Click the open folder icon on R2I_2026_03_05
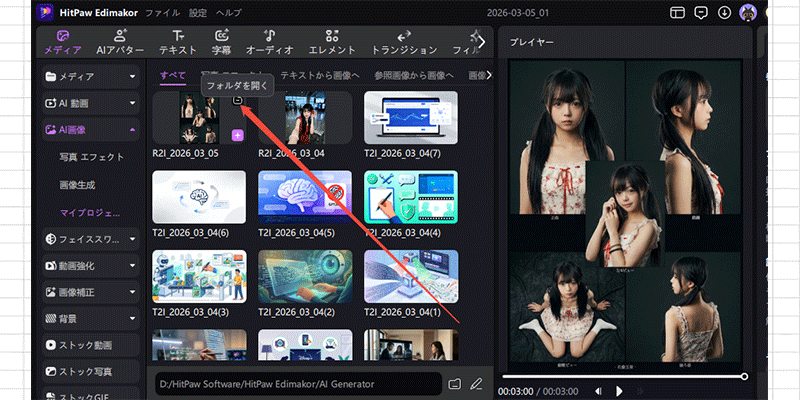The height and width of the screenshot is (400, 800). 237,100
